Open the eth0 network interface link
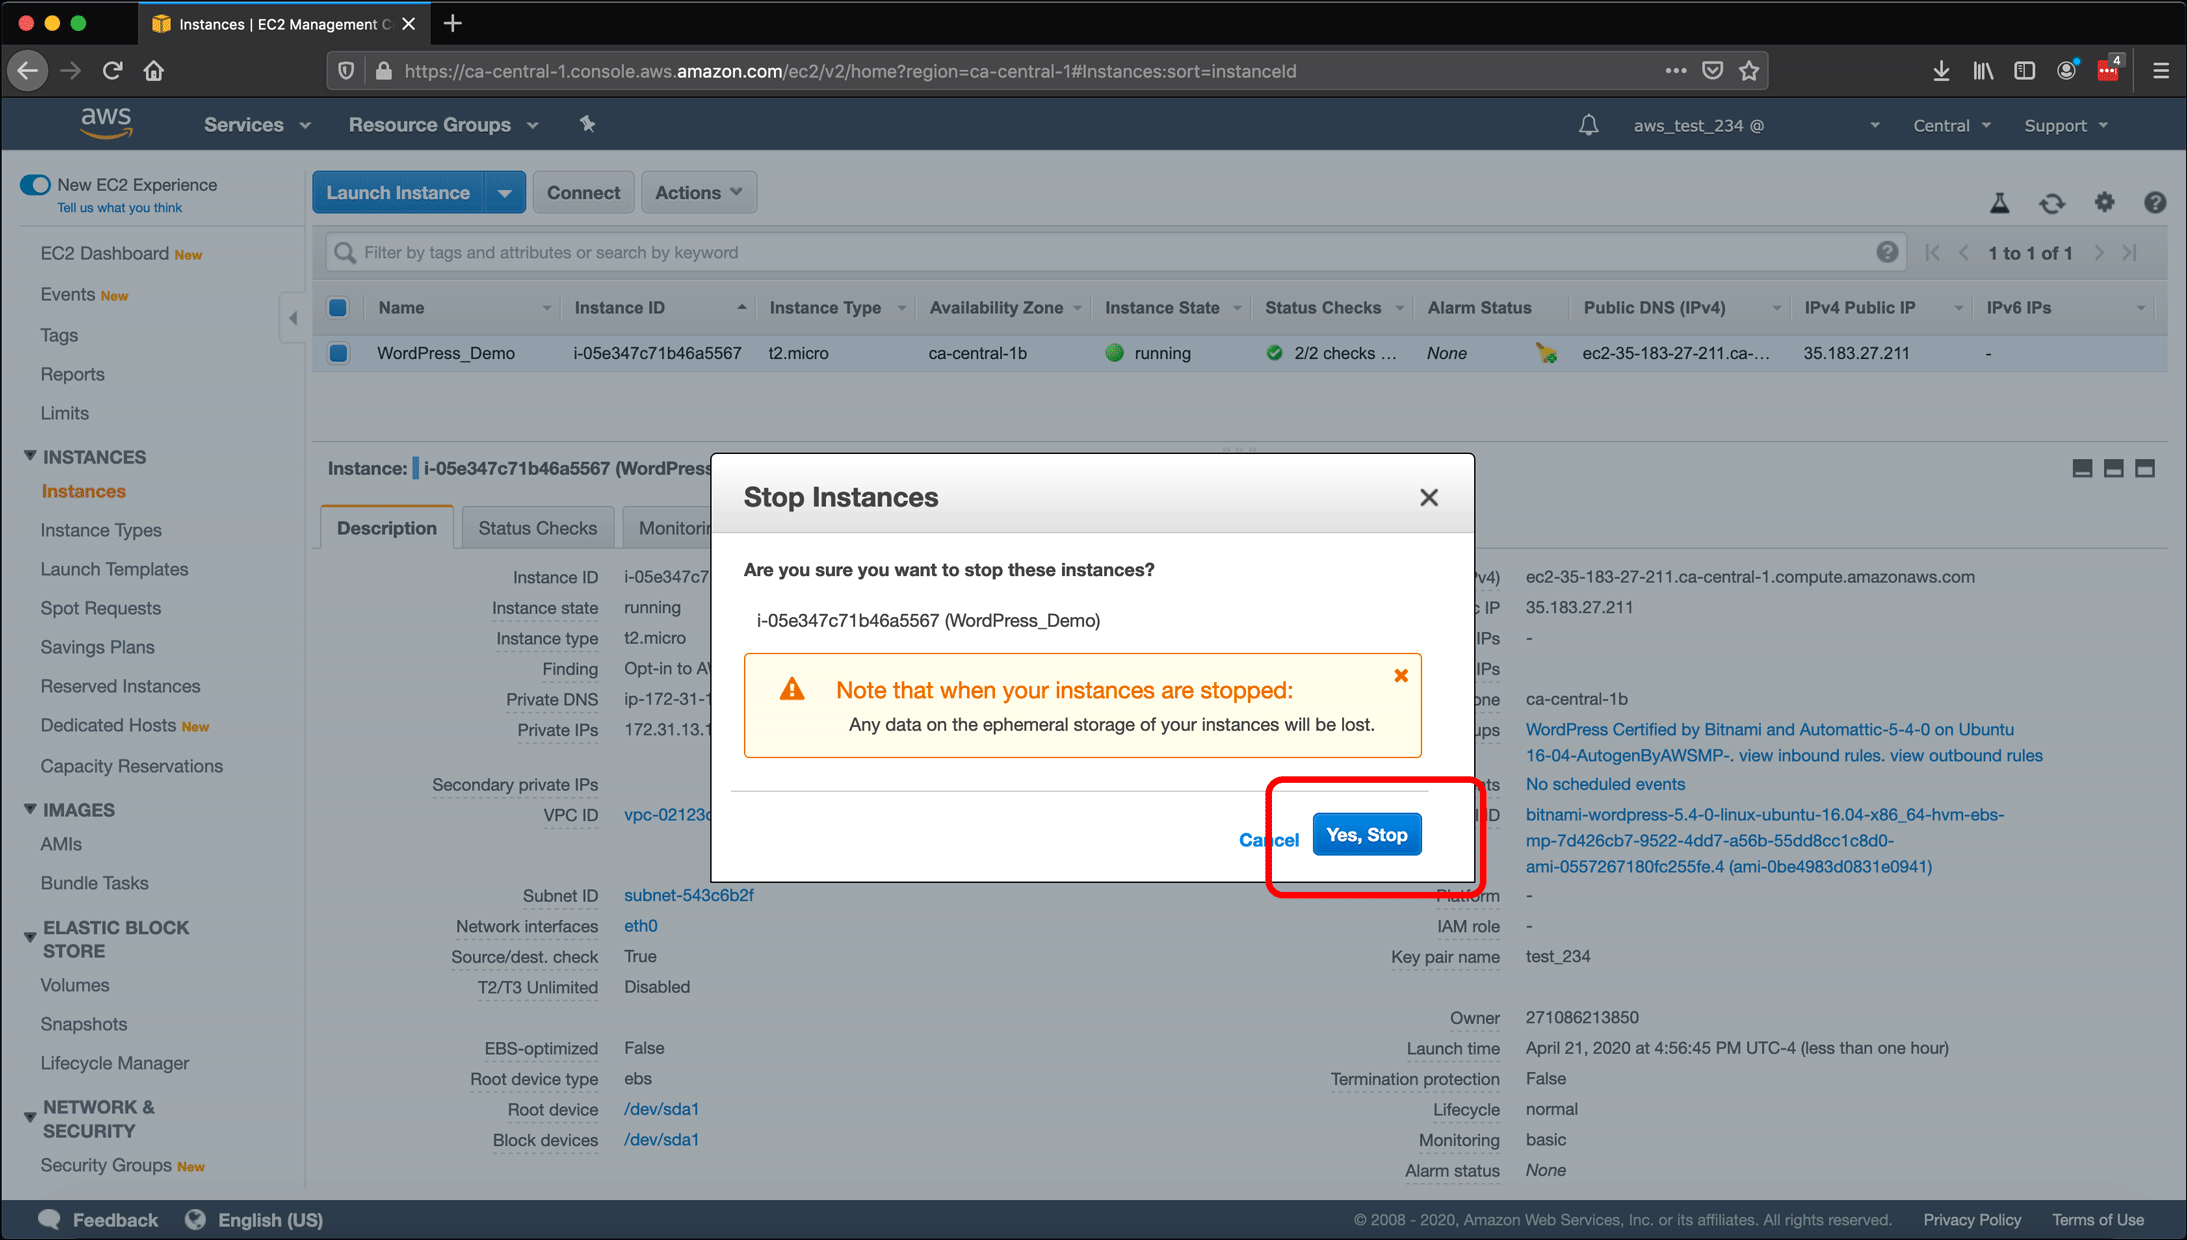Image resolution: width=2187 pixels, height=1240 pixels. [641, 926]
